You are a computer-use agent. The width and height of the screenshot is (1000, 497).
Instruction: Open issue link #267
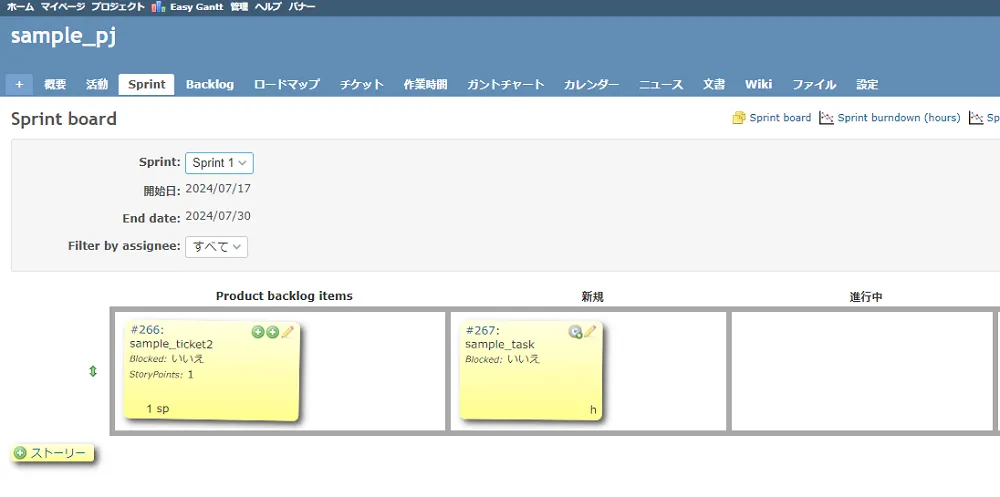483,330
